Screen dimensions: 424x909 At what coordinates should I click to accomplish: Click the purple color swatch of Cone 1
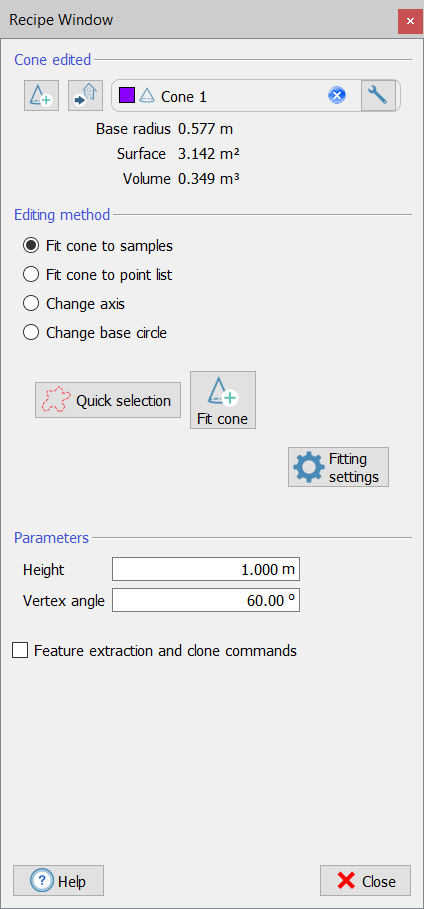[x=127, y=94]
